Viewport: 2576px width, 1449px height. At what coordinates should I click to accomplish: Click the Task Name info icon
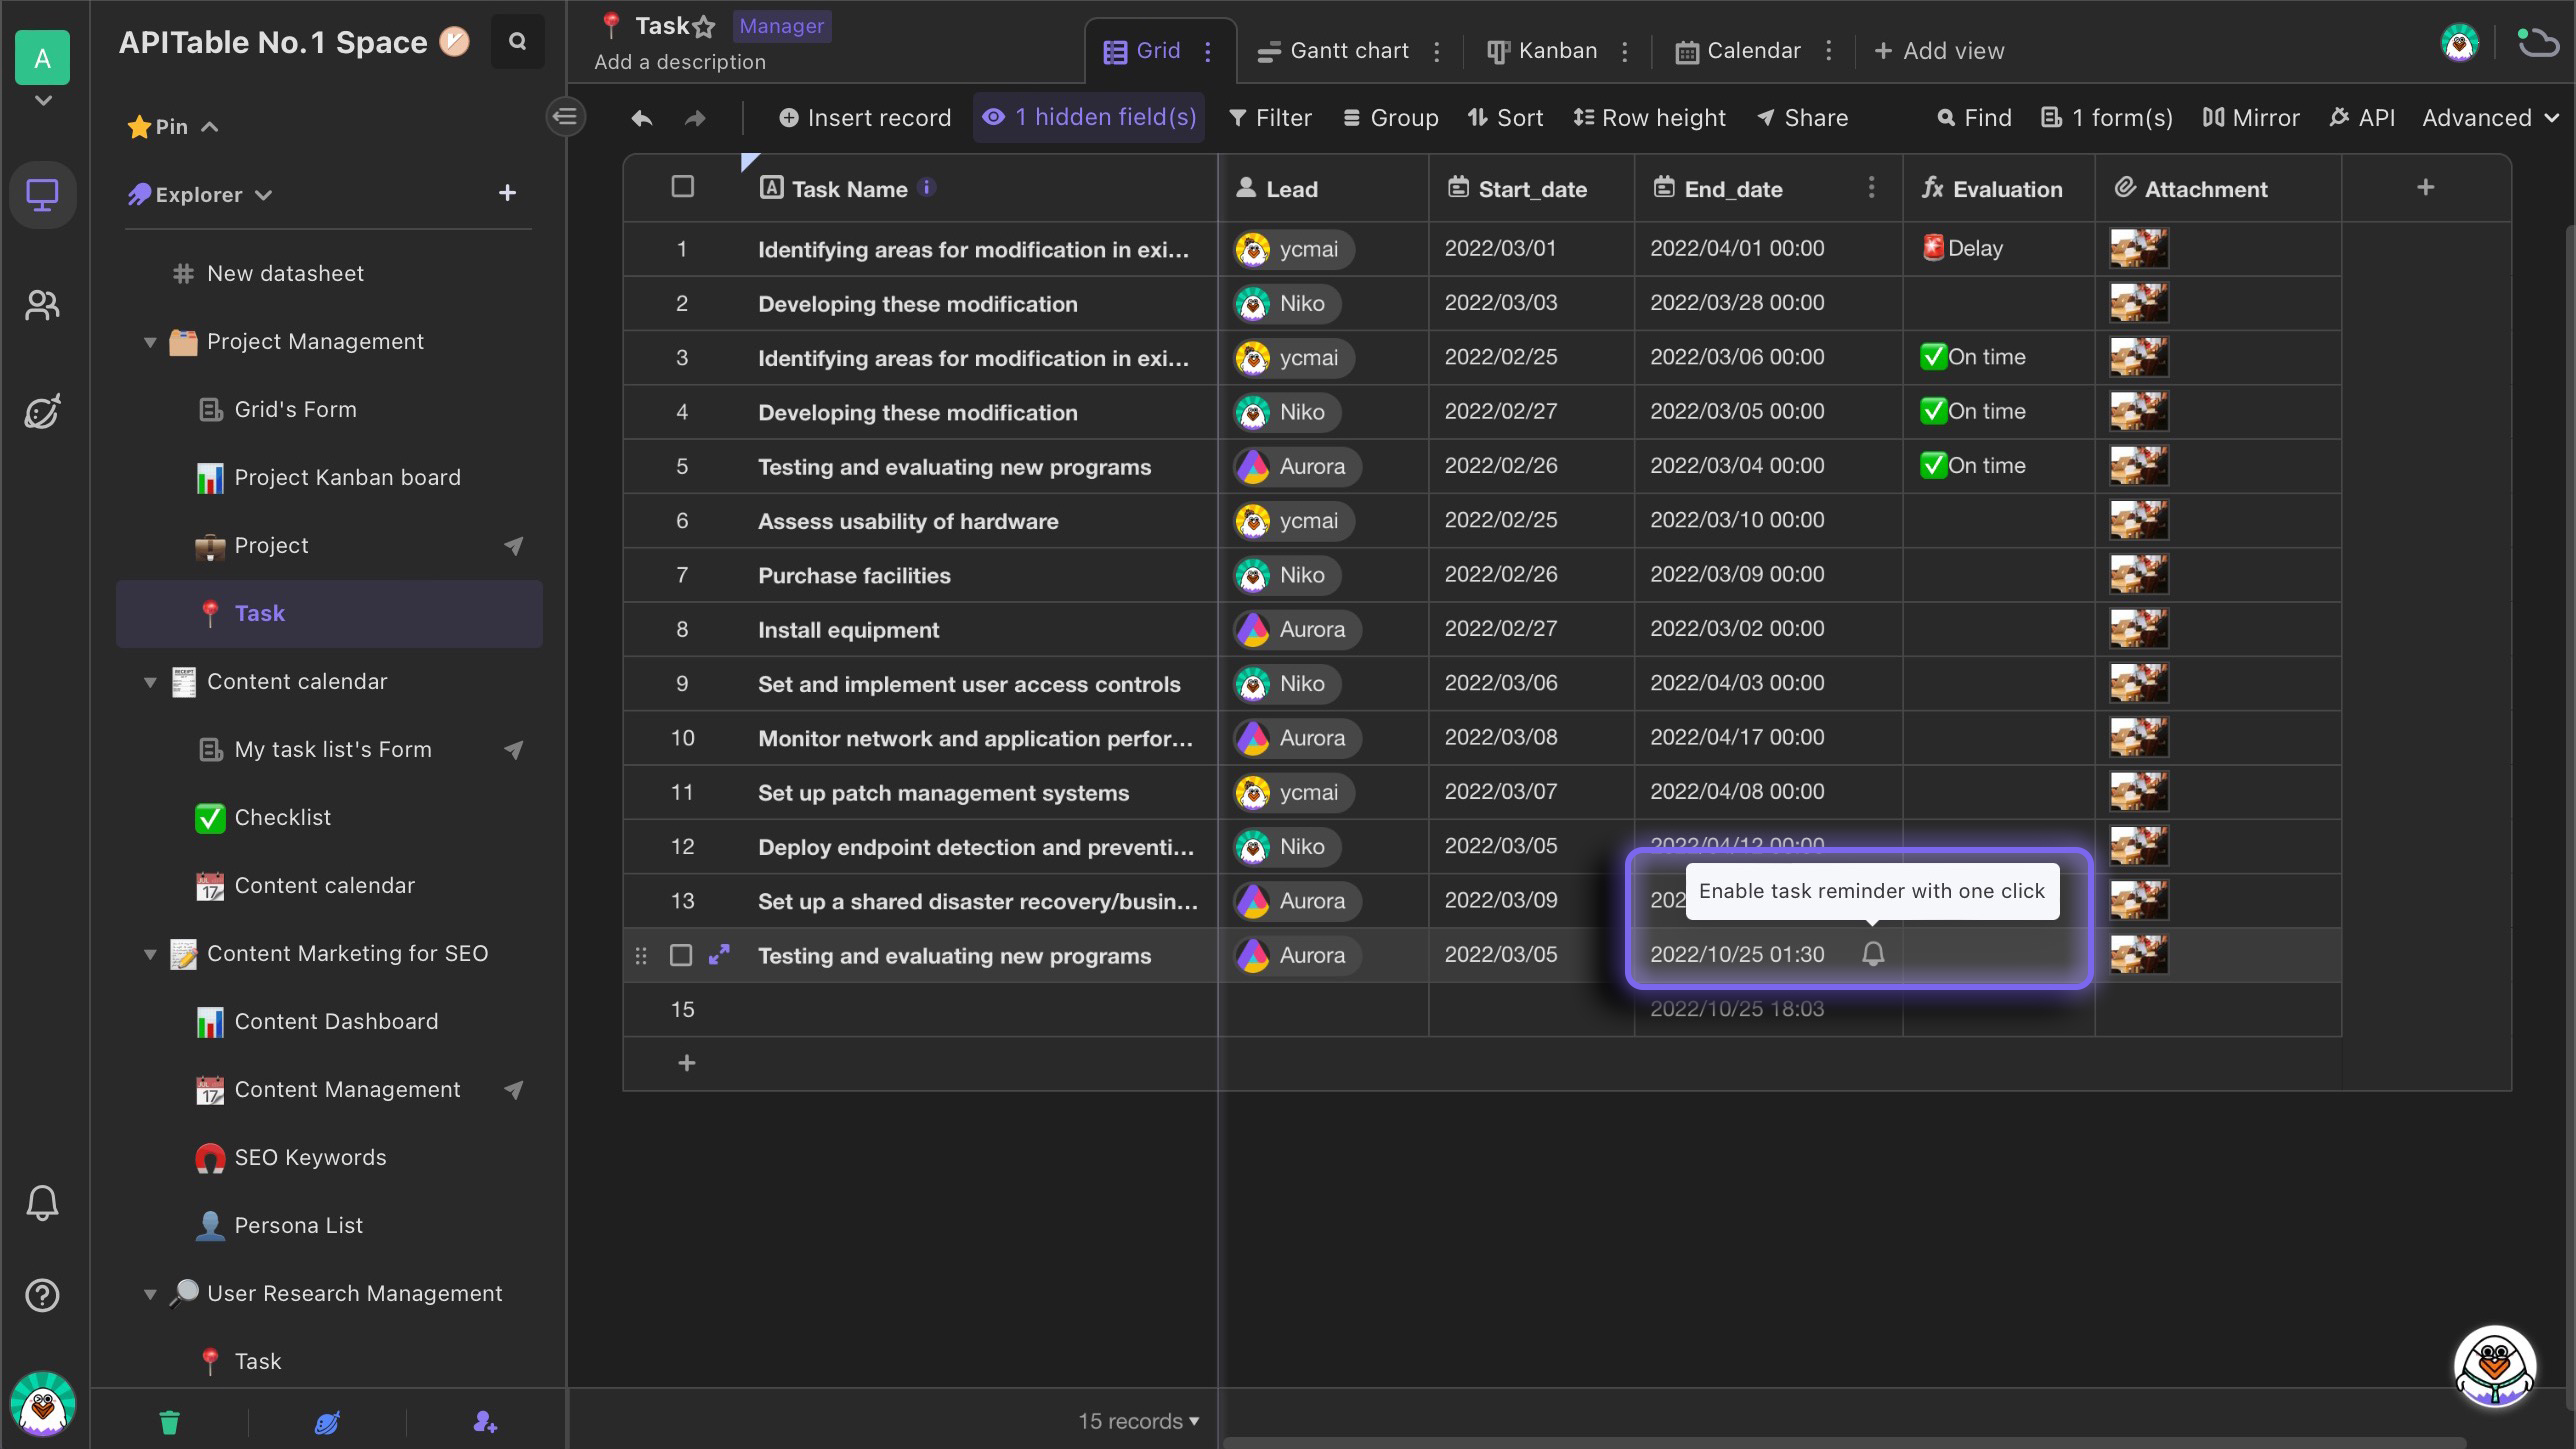coord(927,188)
